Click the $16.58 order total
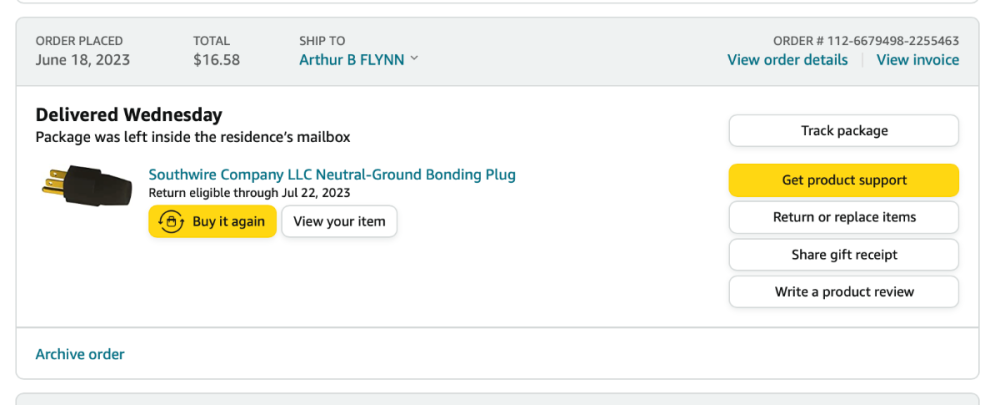1000x405 pixels. pos(216,60)
